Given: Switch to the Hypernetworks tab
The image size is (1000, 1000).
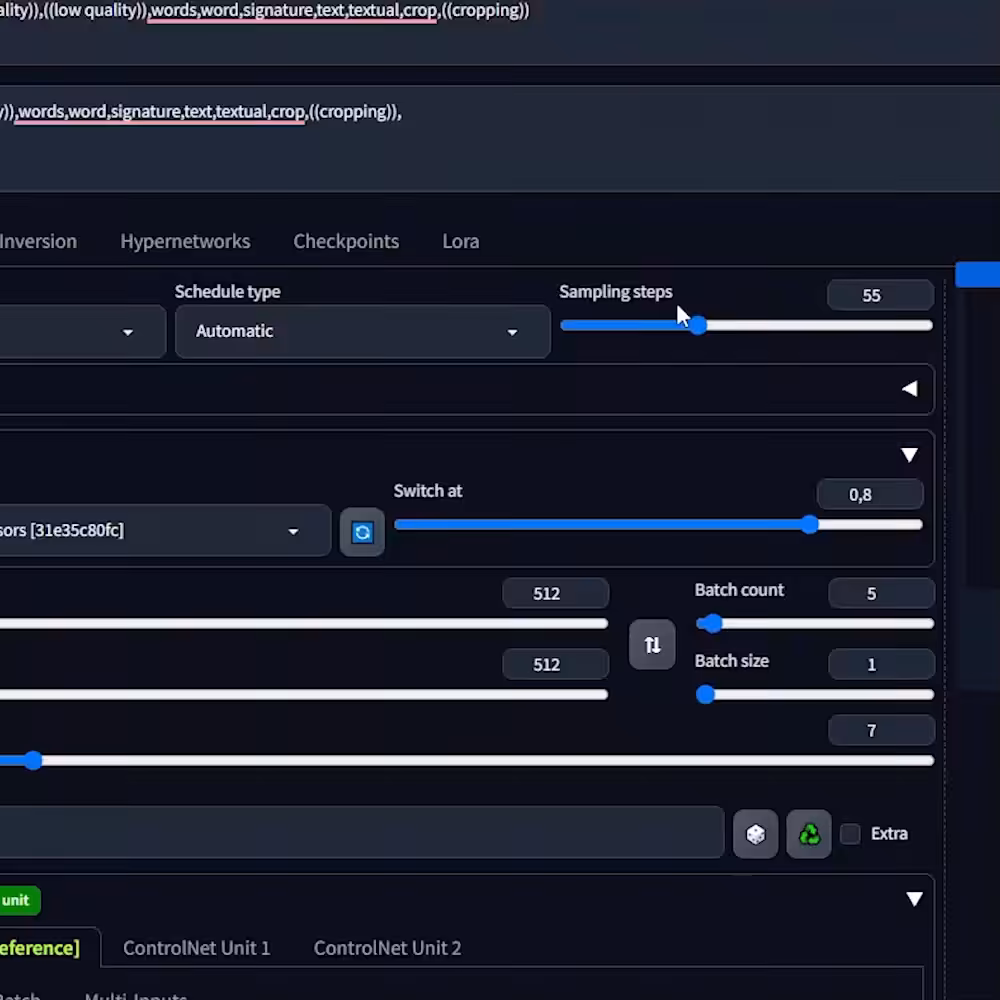Looking at the screenshot, I should click(185, 241).
